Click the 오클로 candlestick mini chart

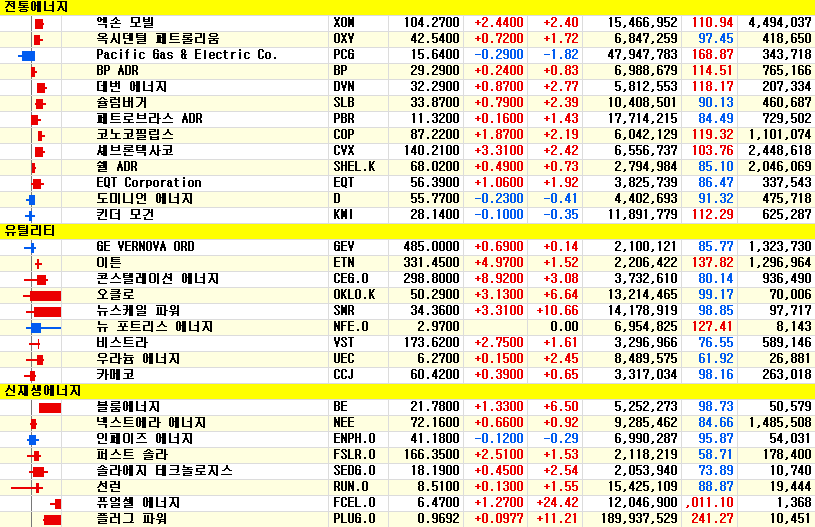[x=42, y=296]
